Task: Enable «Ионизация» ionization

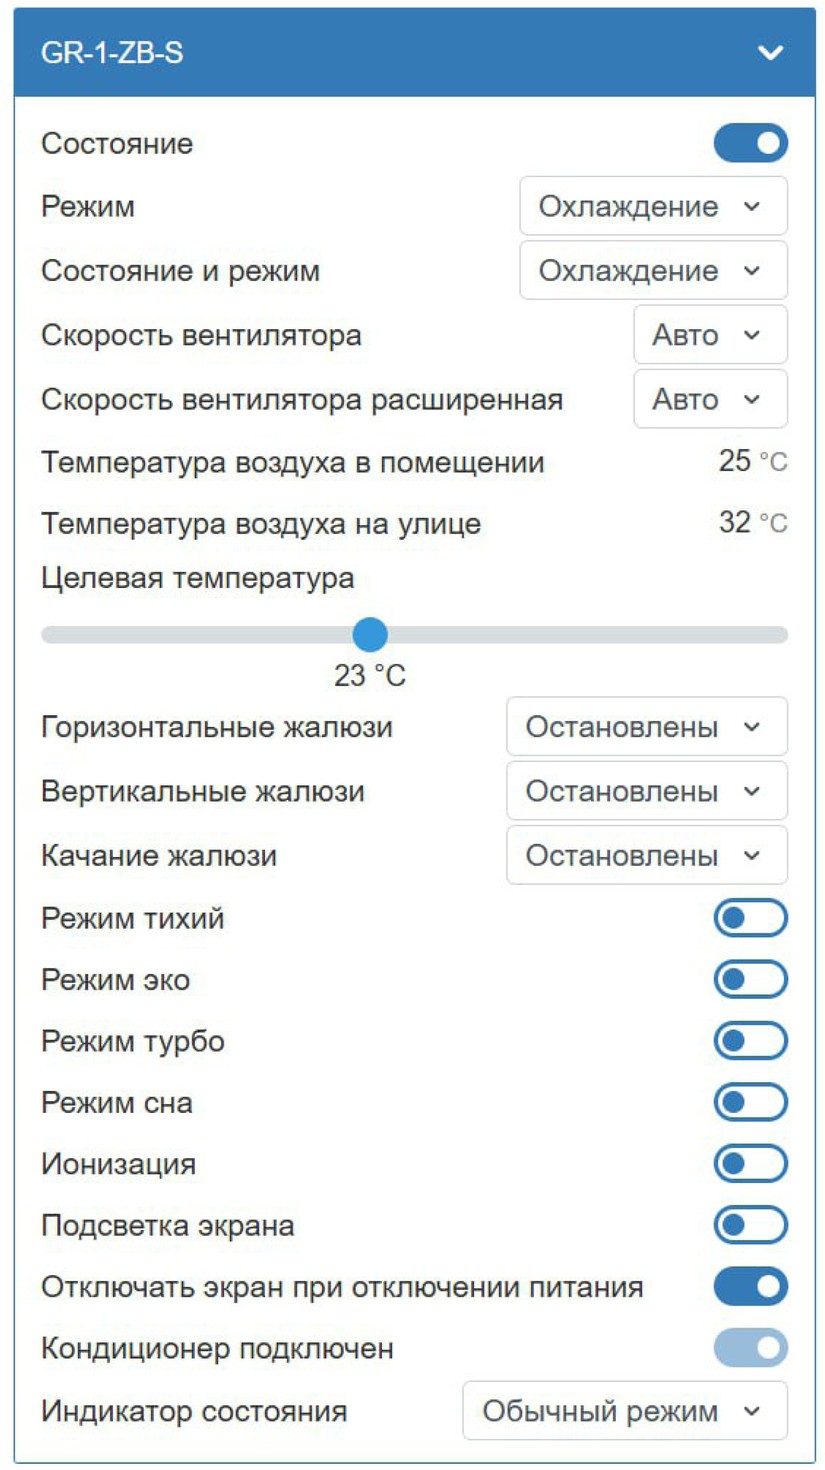Action: tap(750, 1163)
